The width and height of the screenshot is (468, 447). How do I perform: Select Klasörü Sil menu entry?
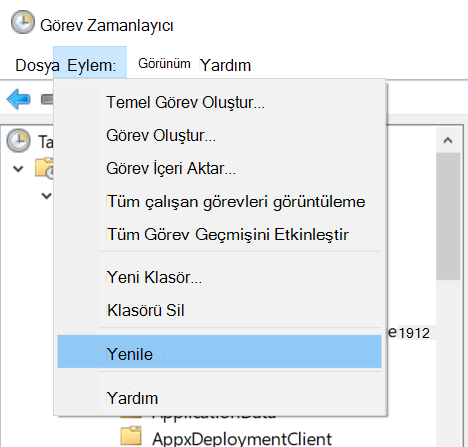coord(219,310)
